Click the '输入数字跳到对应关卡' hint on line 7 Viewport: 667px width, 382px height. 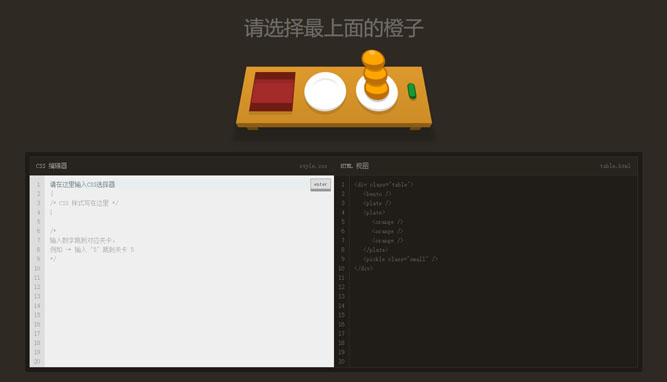coord(82,240)
